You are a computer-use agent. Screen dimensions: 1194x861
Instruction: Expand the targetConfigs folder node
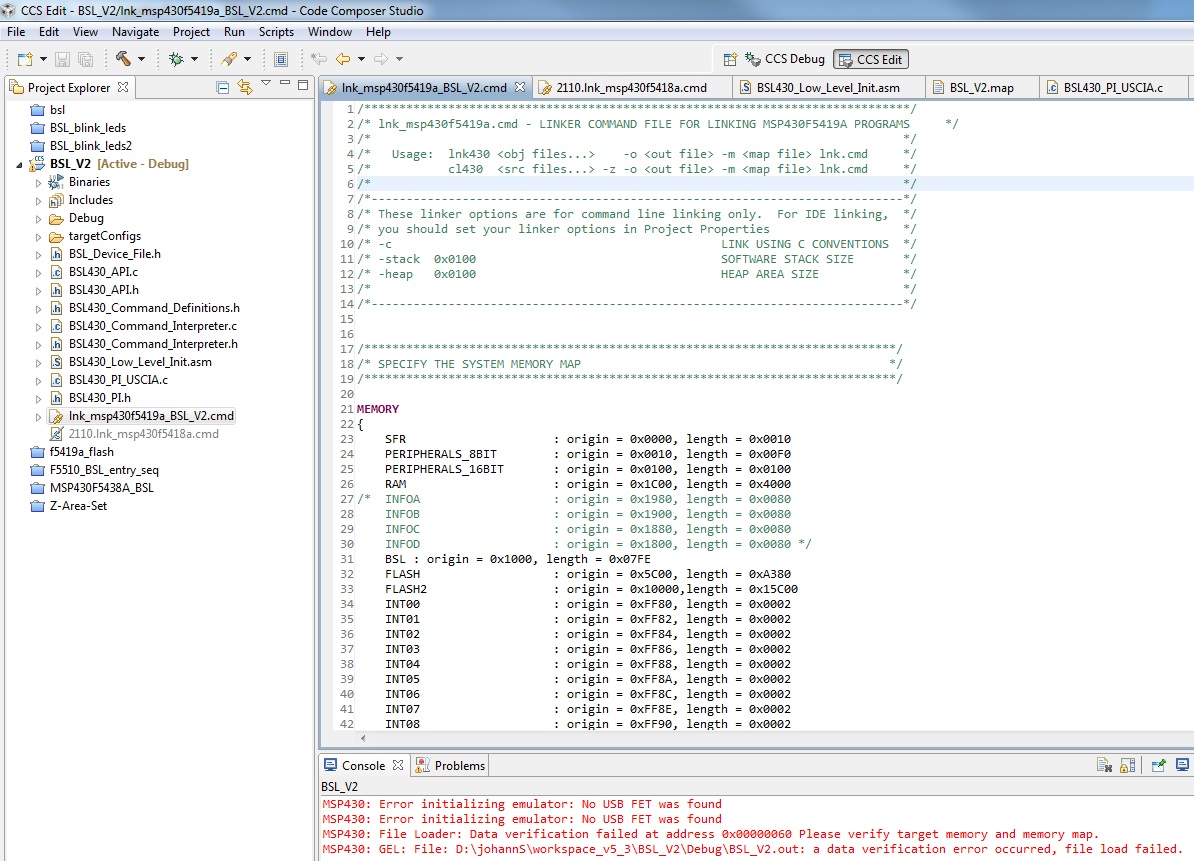(38, 237)
